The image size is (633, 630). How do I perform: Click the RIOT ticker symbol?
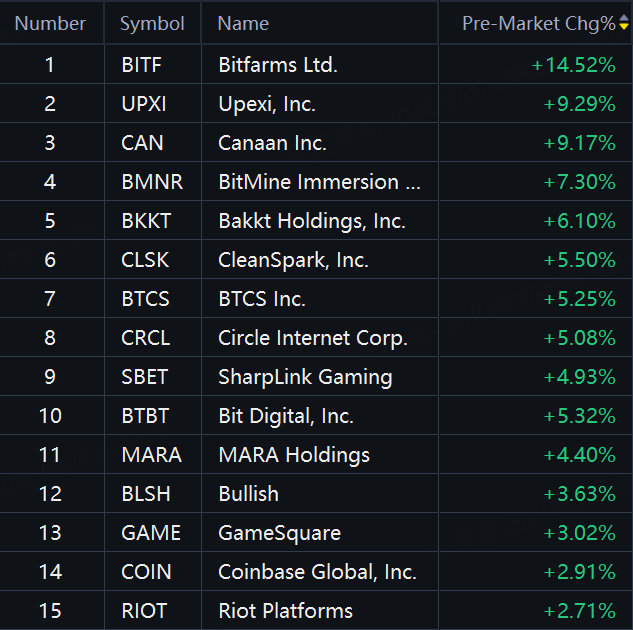(x=144, y=611)
